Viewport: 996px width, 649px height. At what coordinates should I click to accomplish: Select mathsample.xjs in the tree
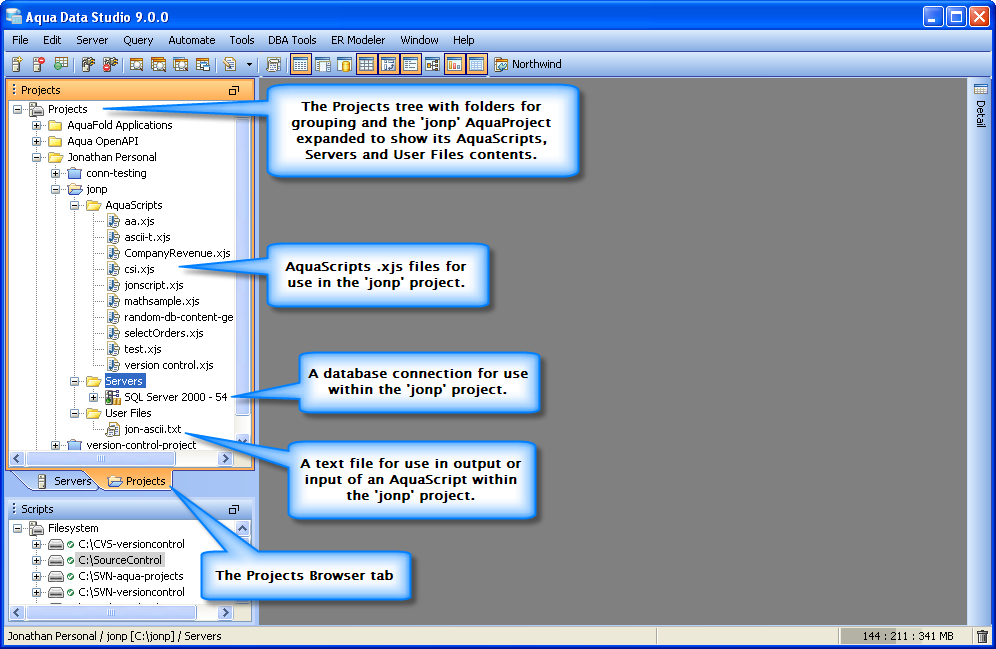pos(162,301)
